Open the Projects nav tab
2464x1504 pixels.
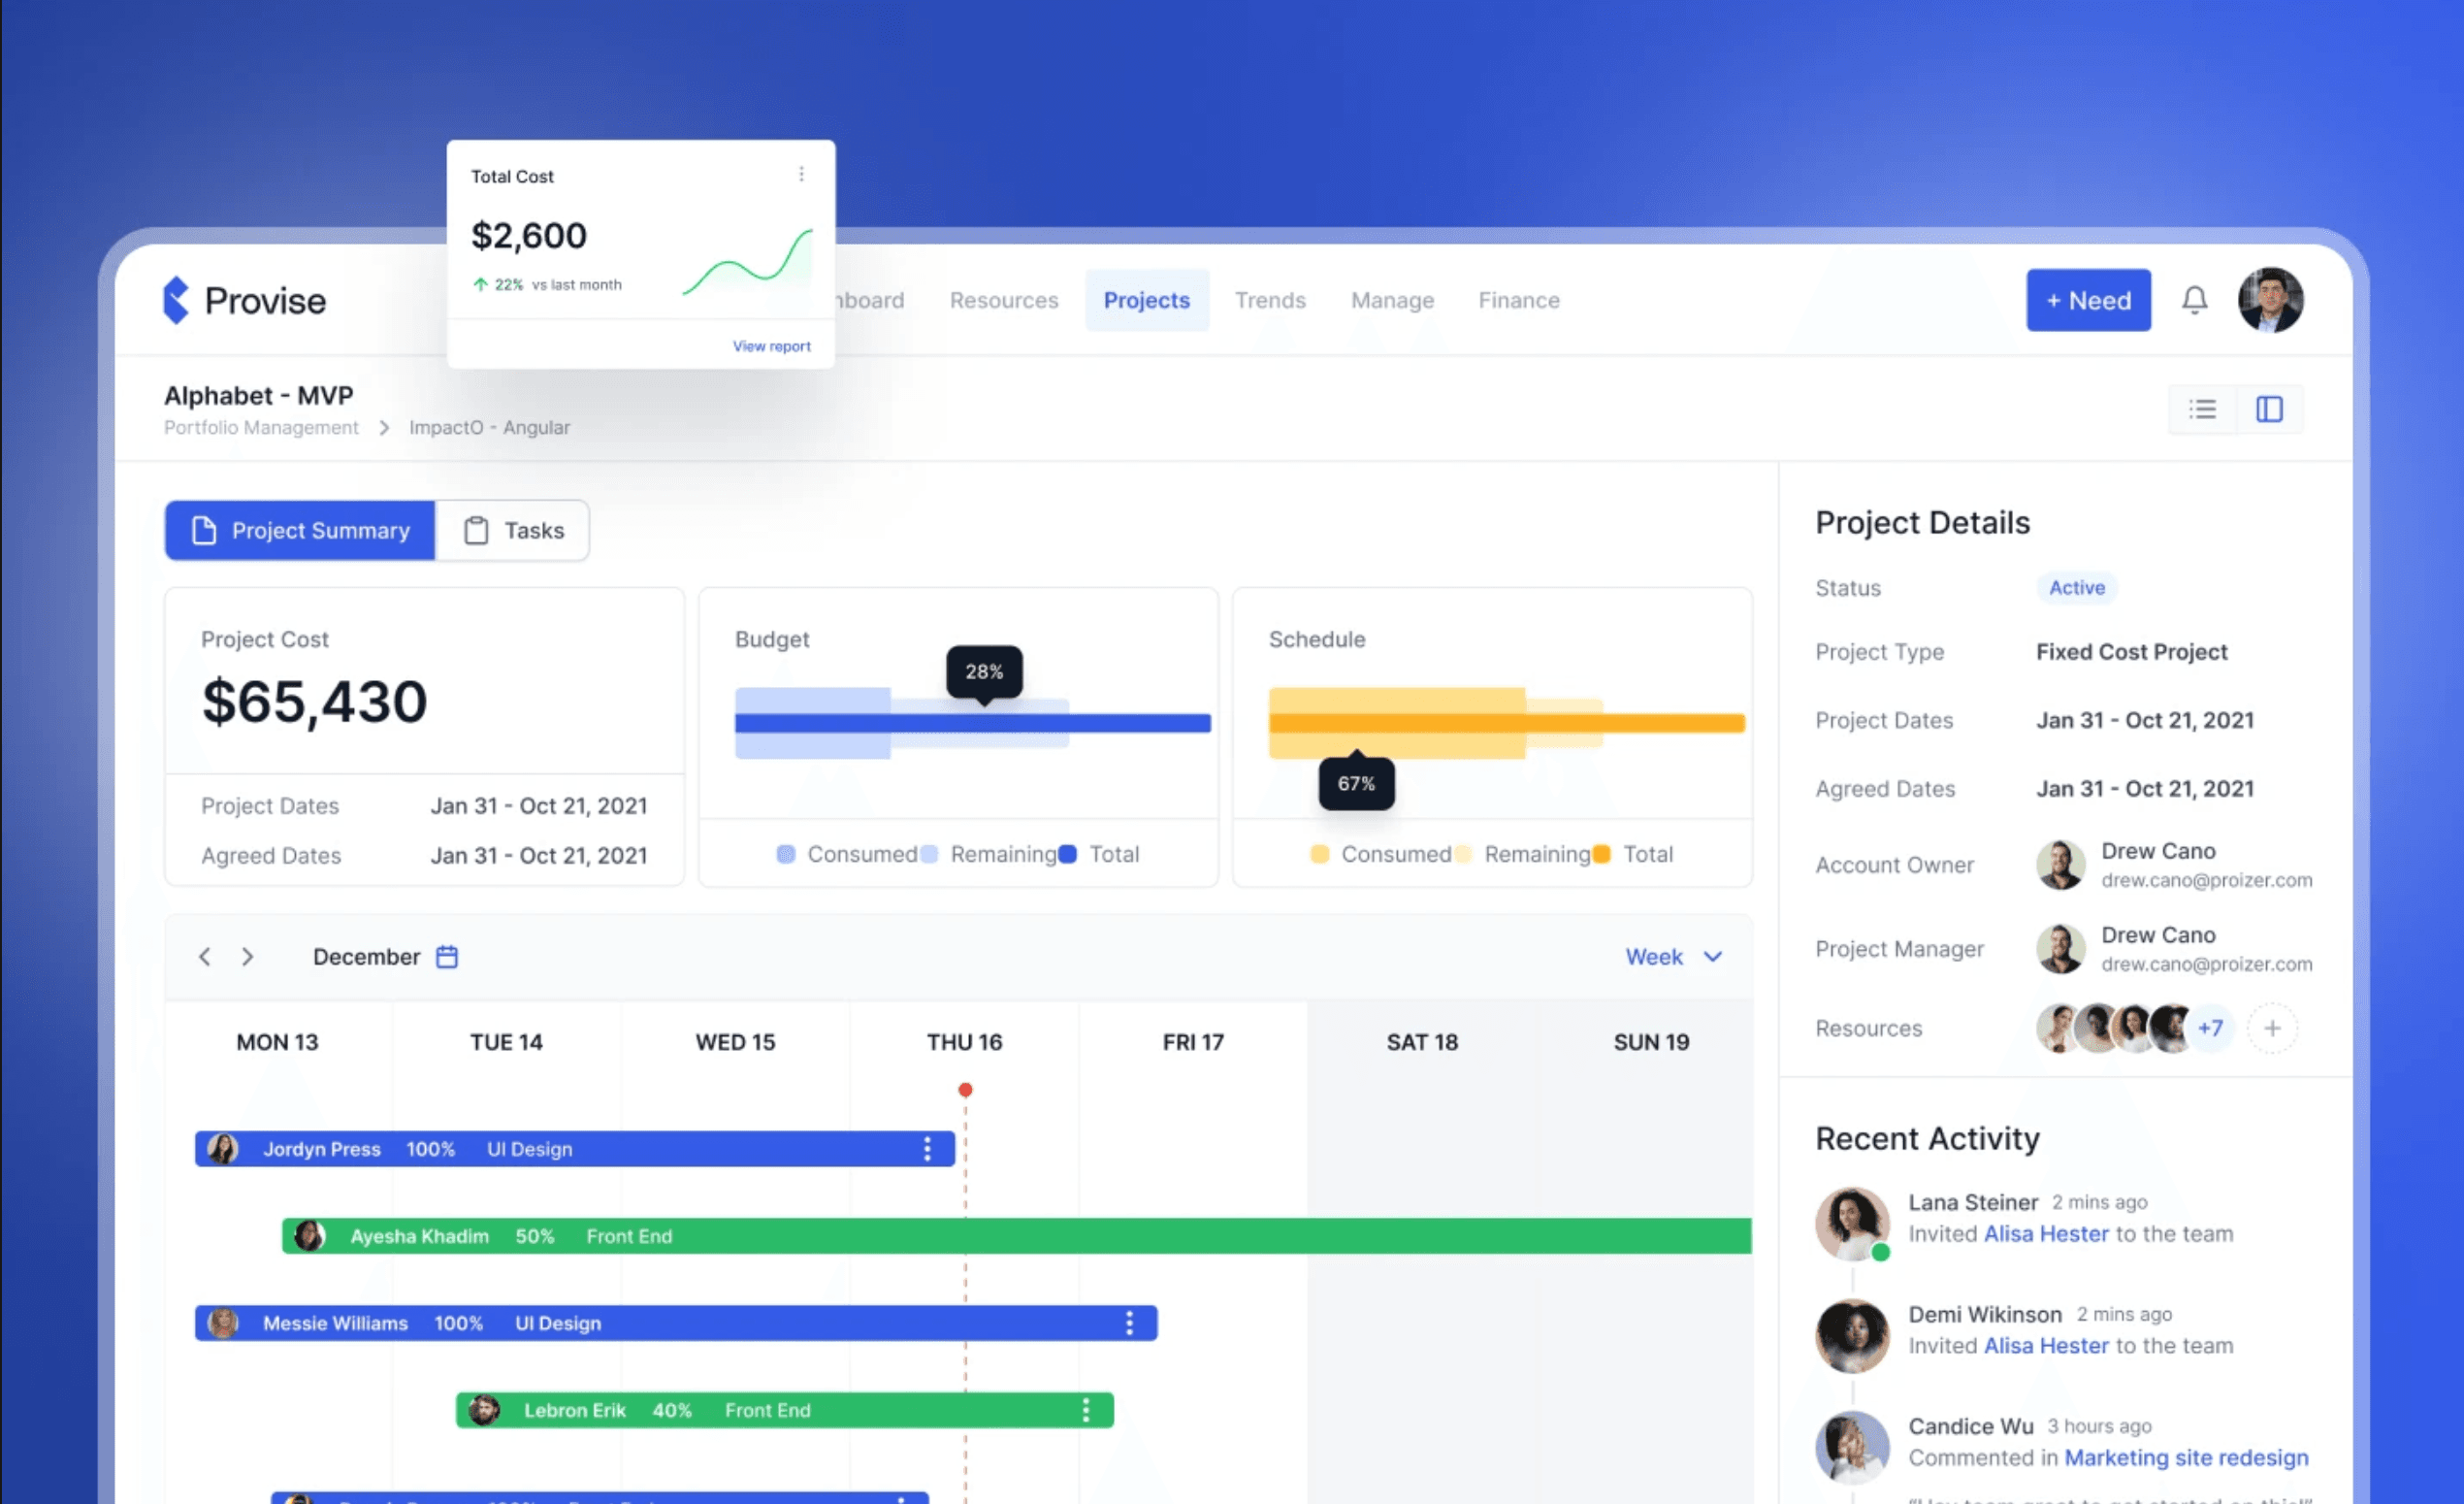coord(1147,300)
